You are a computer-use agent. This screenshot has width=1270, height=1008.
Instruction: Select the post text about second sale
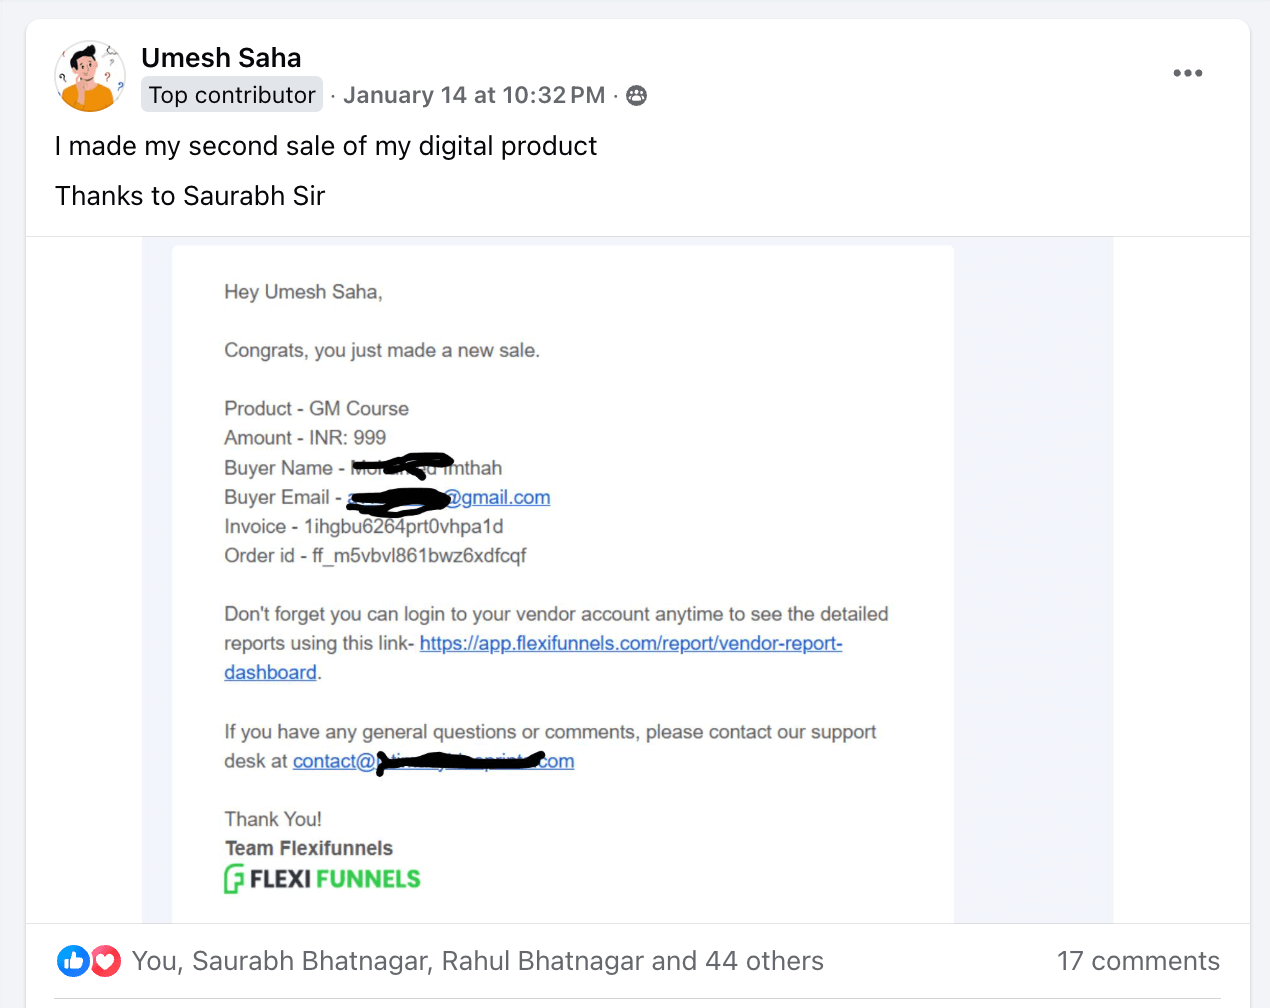(x=326, y=146)
